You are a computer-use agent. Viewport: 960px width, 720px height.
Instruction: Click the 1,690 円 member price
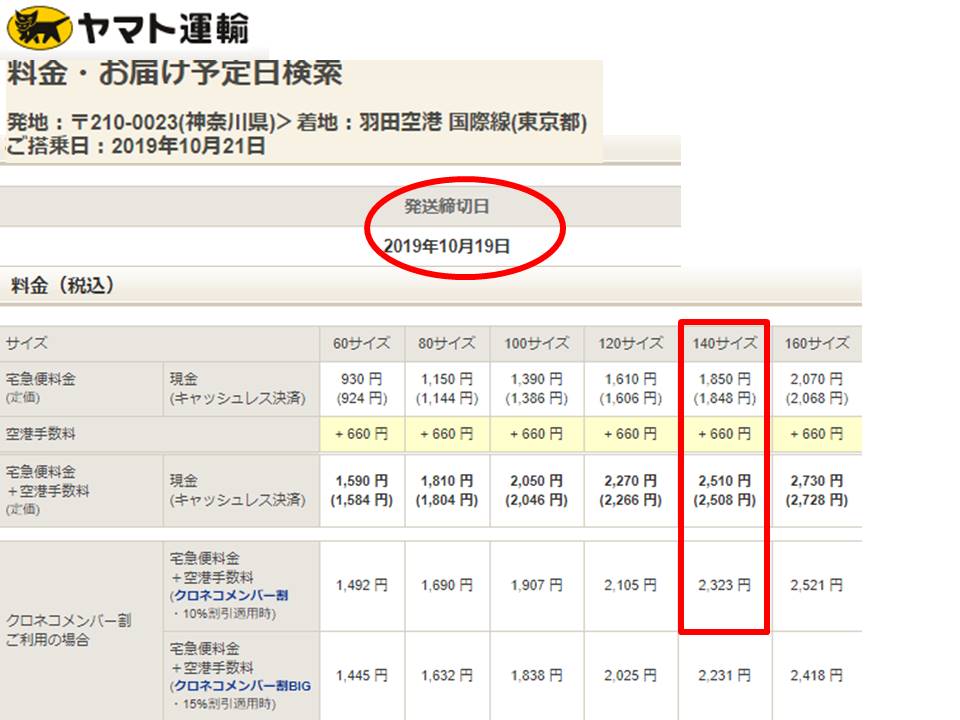(447, 586)
